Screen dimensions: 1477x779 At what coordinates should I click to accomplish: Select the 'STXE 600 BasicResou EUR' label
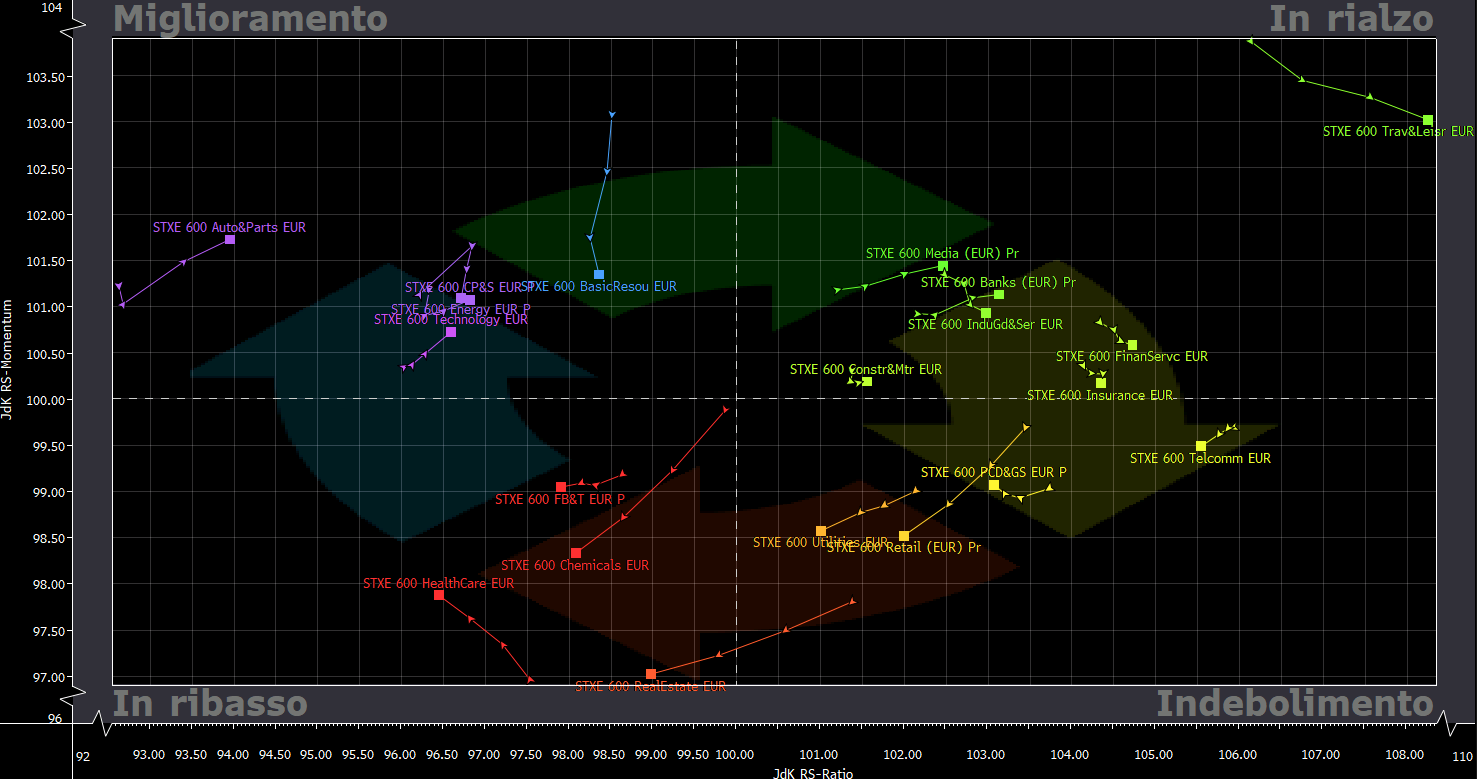pos(599,286)
